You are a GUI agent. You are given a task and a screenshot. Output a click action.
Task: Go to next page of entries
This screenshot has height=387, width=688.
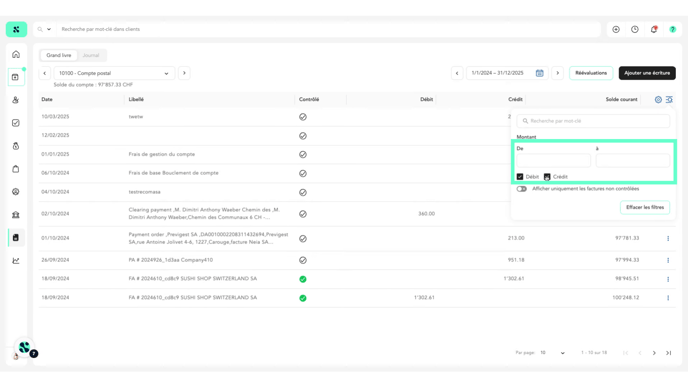(654, 353)
